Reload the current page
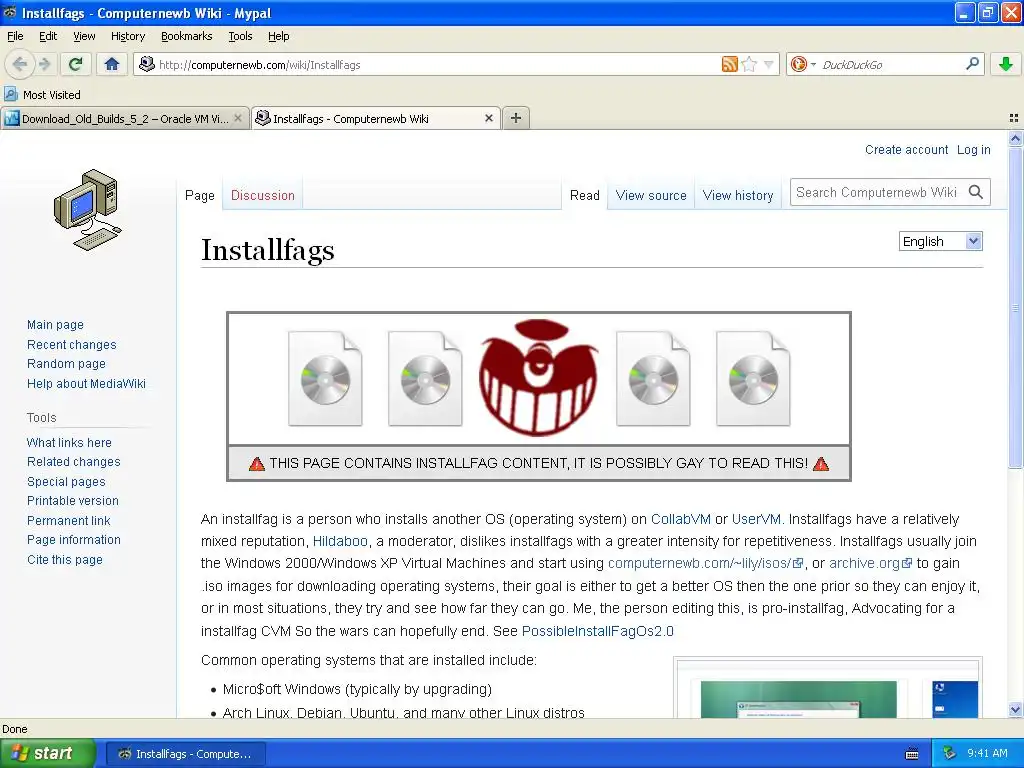Screen dimensions: 1024x768 (x=75, y=64)
